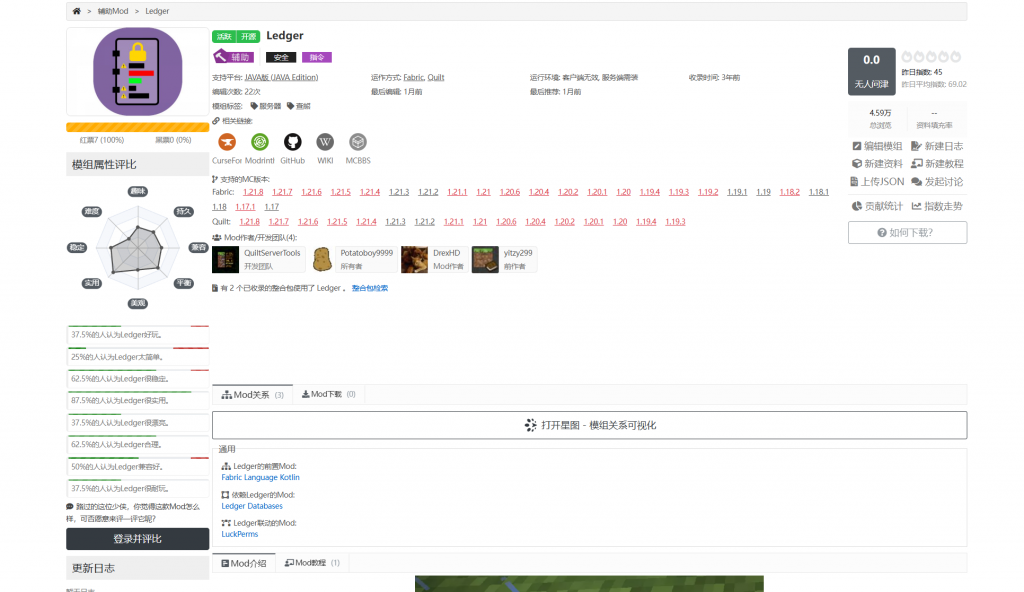Open 贡献统计 contribution stats
Screen dimensions: 1024x592
pyautogui.click(x=877, y=206)
